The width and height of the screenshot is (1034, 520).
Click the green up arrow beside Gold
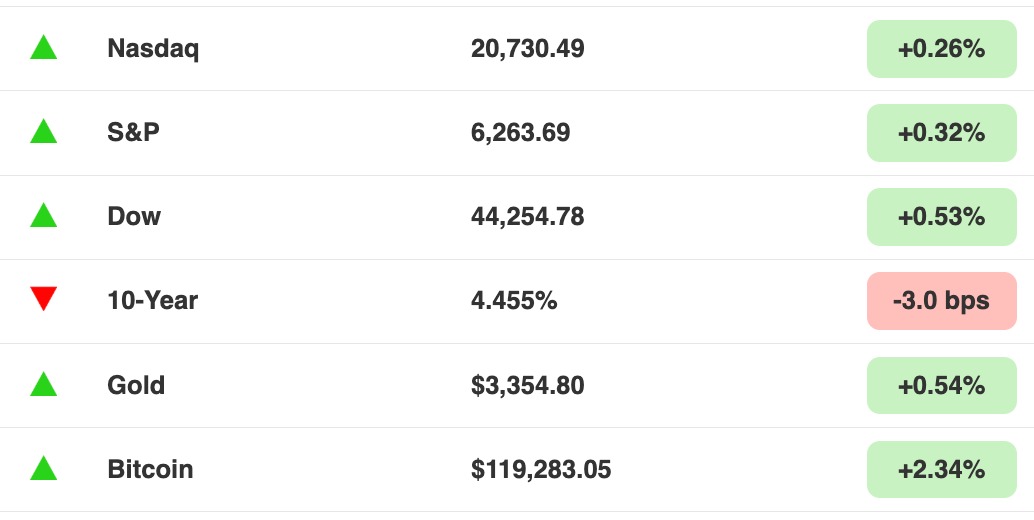[x=44, y=384]
